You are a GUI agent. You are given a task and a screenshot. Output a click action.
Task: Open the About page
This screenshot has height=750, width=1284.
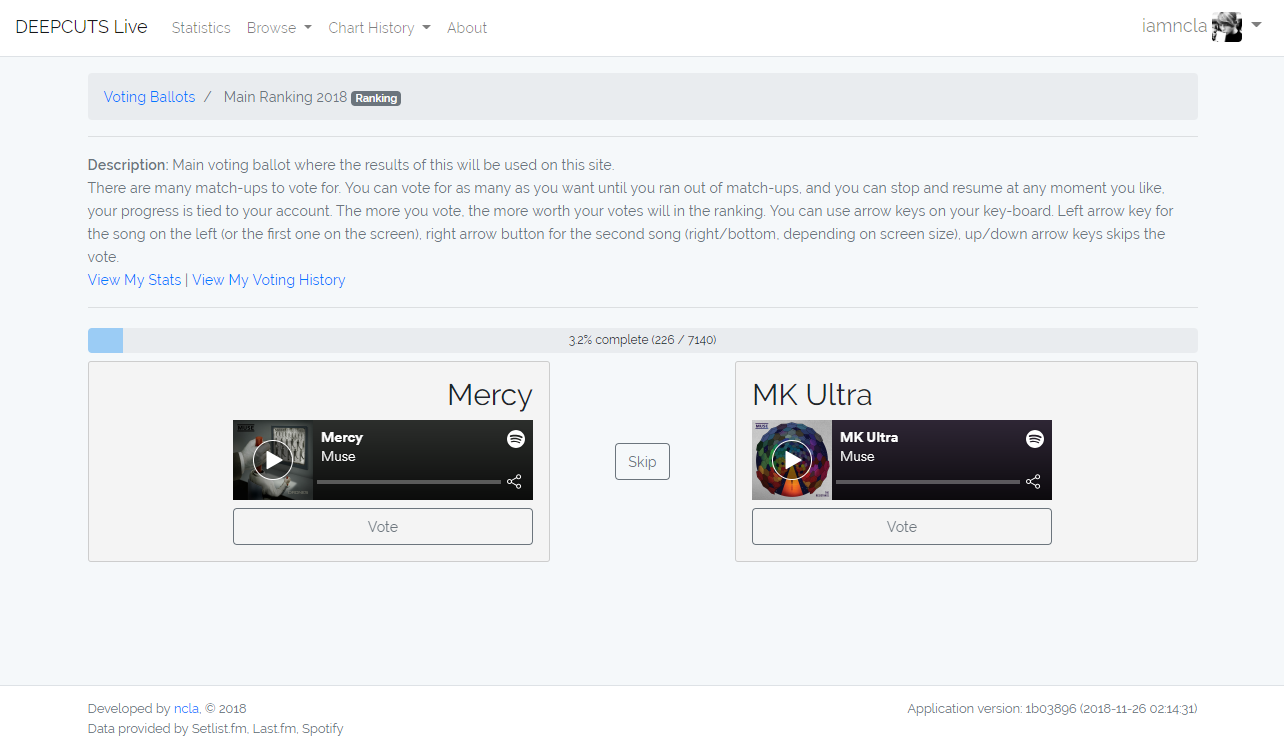click(x=467, y=28)
